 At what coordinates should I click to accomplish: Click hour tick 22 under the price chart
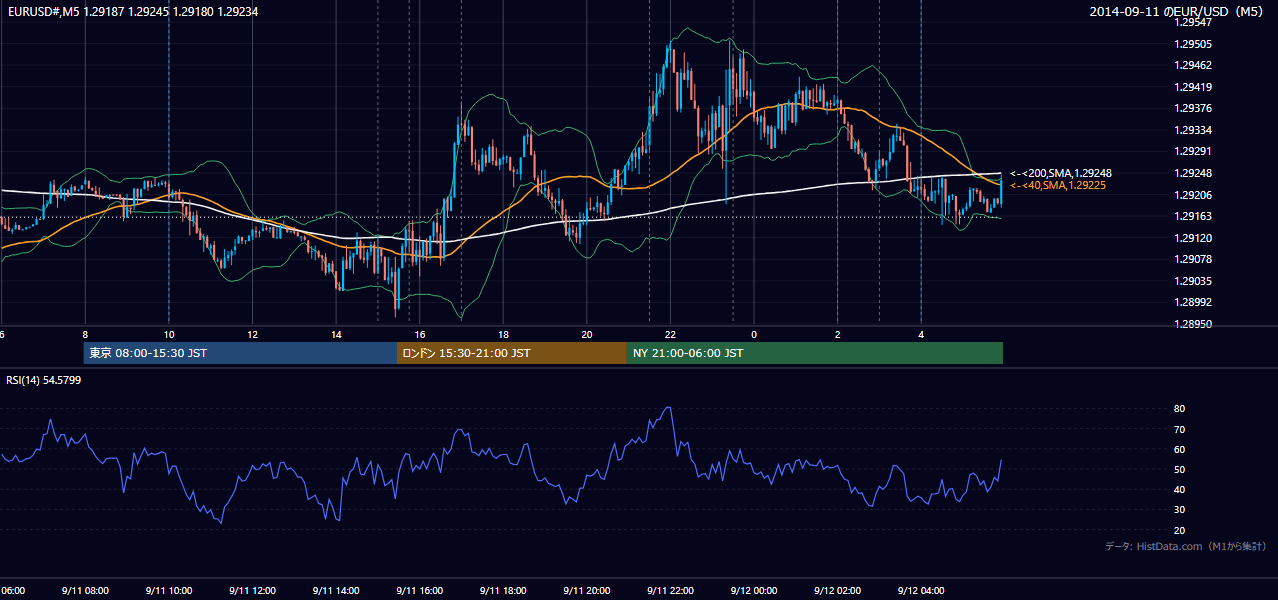point(670,334)
